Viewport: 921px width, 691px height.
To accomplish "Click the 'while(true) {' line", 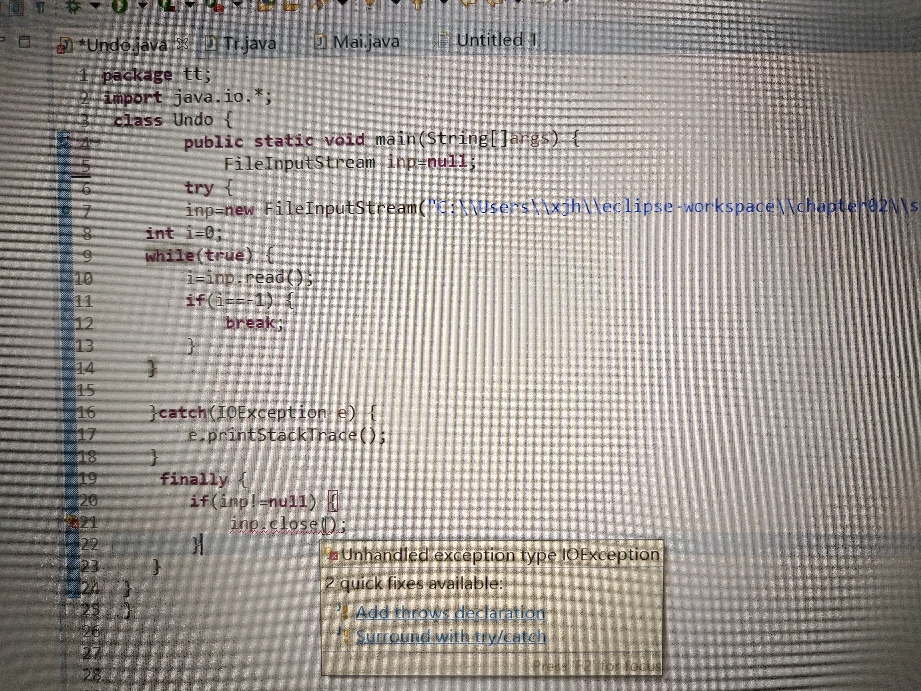I will click(209, 256).
